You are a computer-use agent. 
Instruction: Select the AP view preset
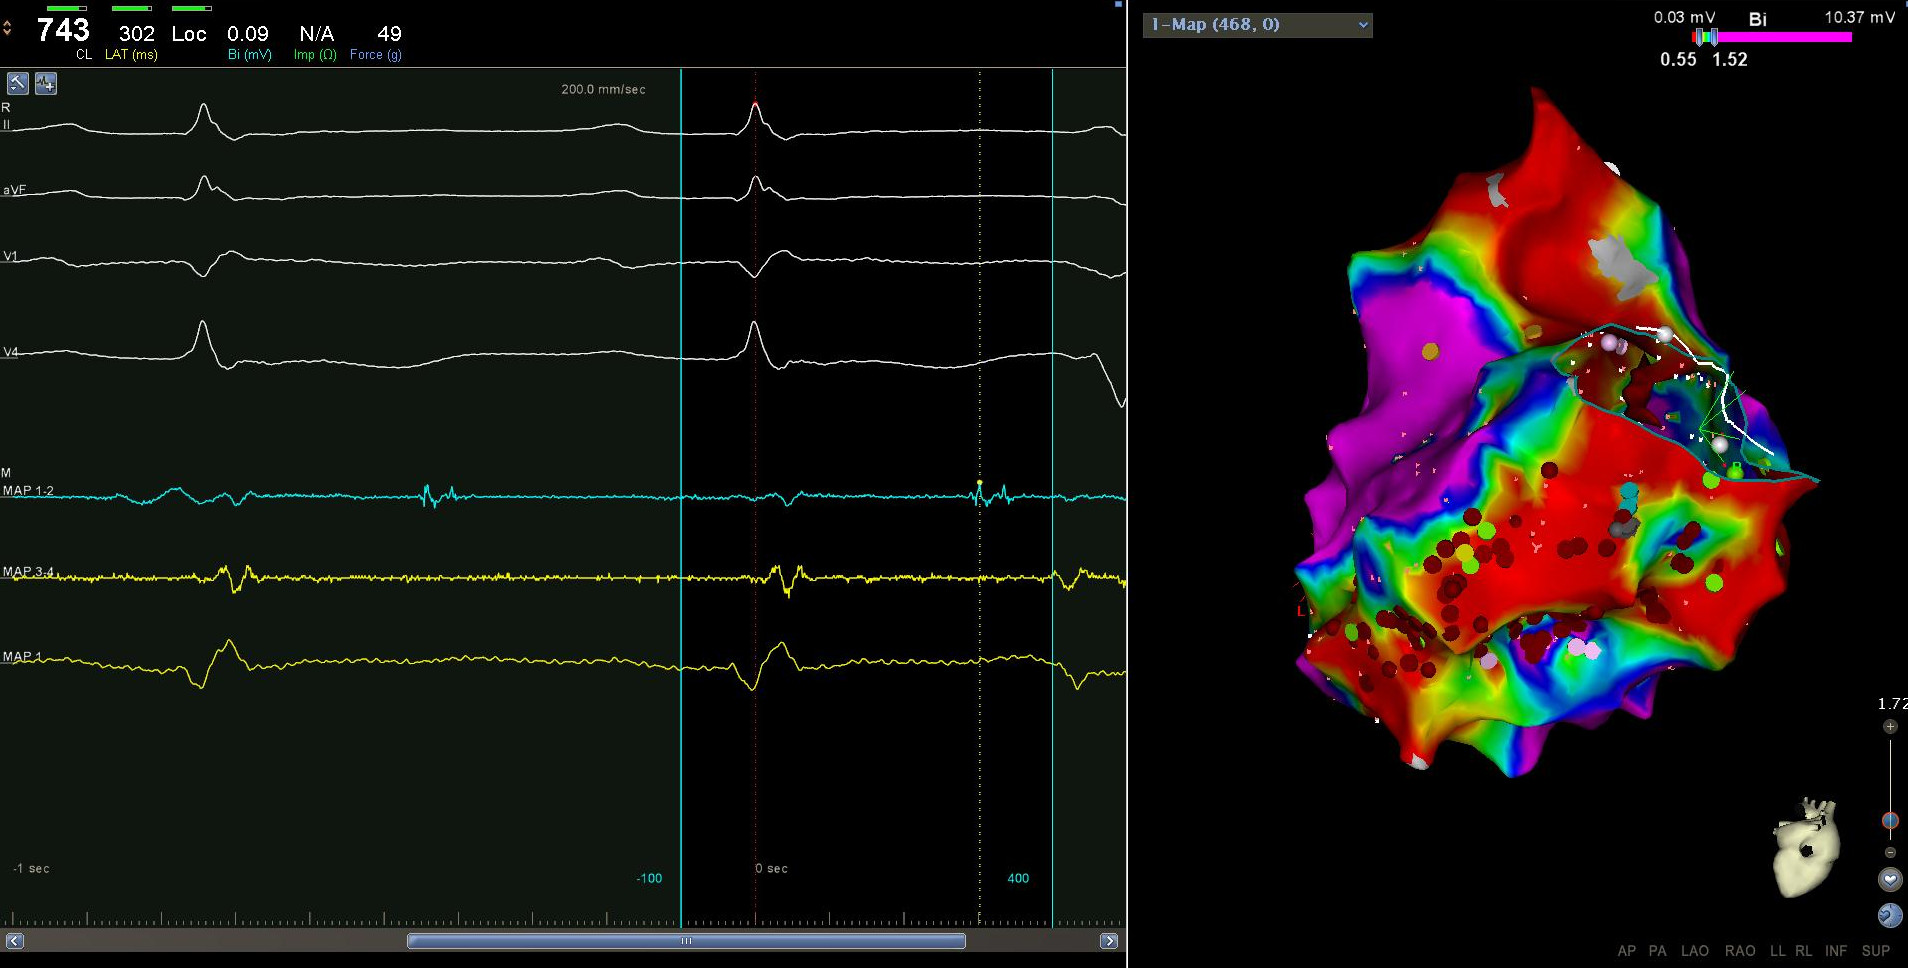(1626, 951)
